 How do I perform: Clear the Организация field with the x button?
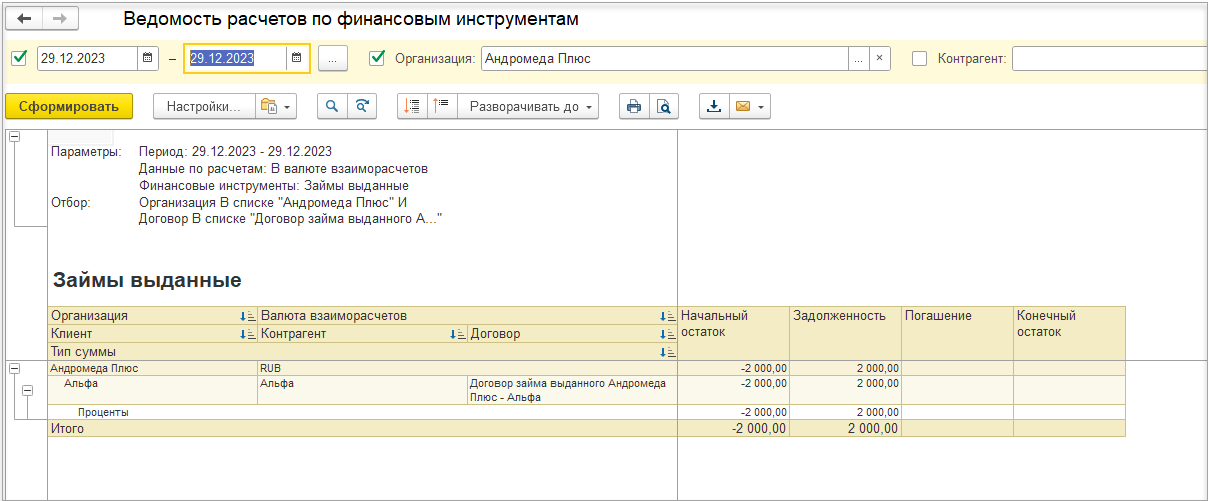[x=879, y=58]
